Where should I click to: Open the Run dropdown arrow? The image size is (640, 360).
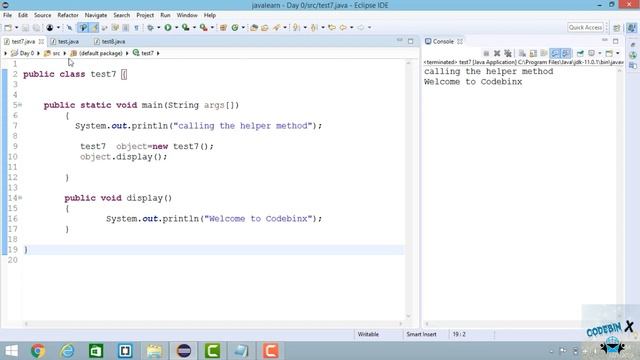click(x=176, y=27)
